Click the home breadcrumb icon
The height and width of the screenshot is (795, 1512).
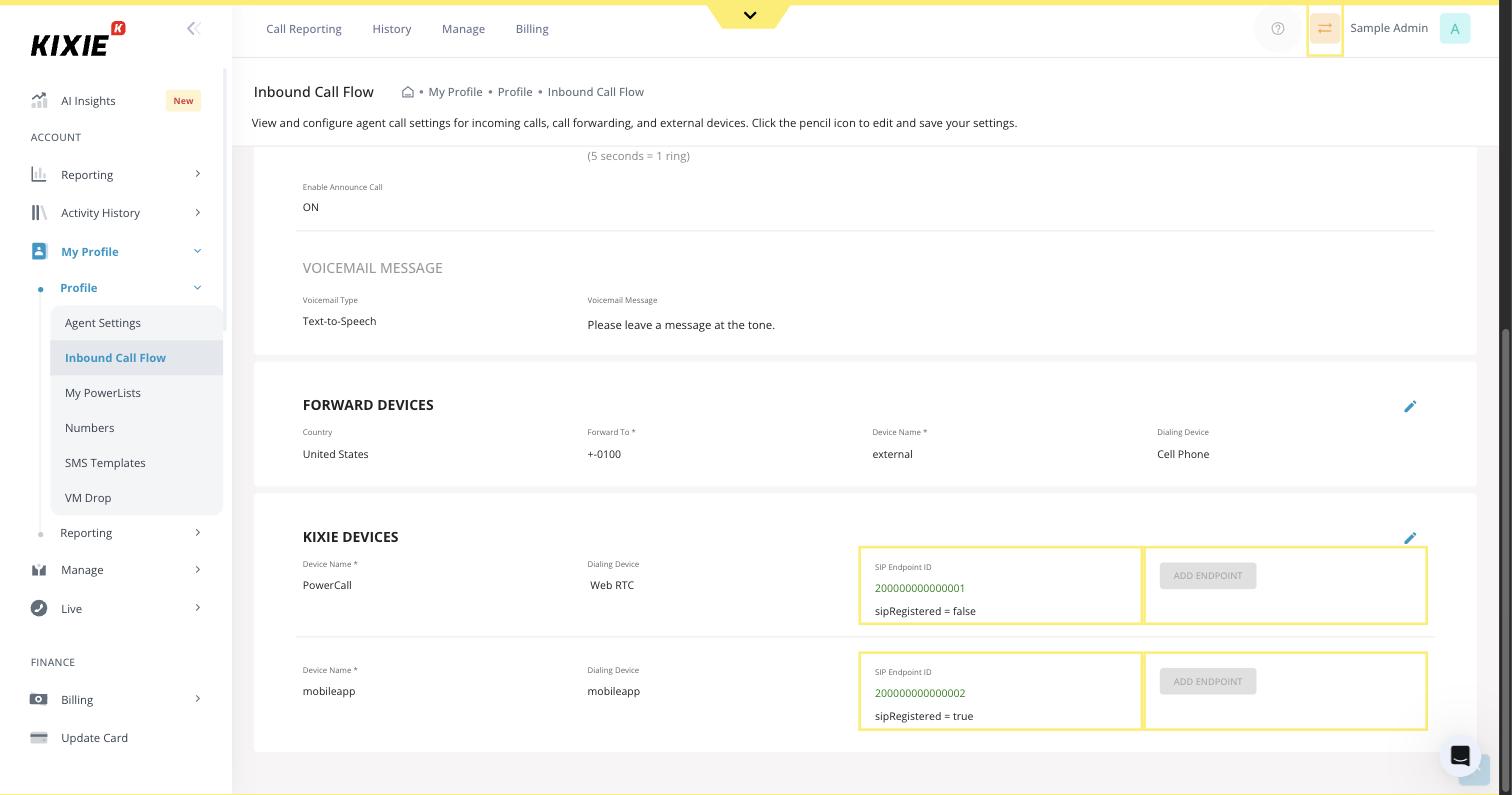coord(408,92)
